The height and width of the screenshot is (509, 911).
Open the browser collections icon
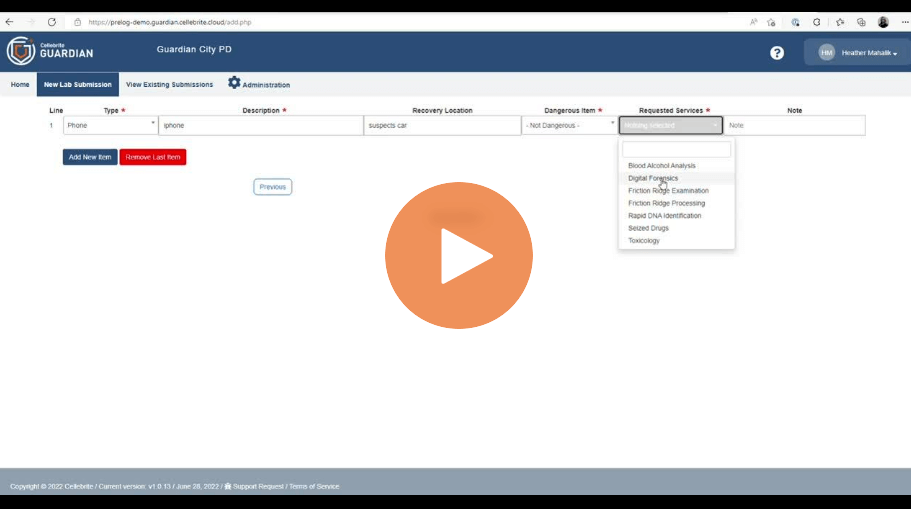861,22
